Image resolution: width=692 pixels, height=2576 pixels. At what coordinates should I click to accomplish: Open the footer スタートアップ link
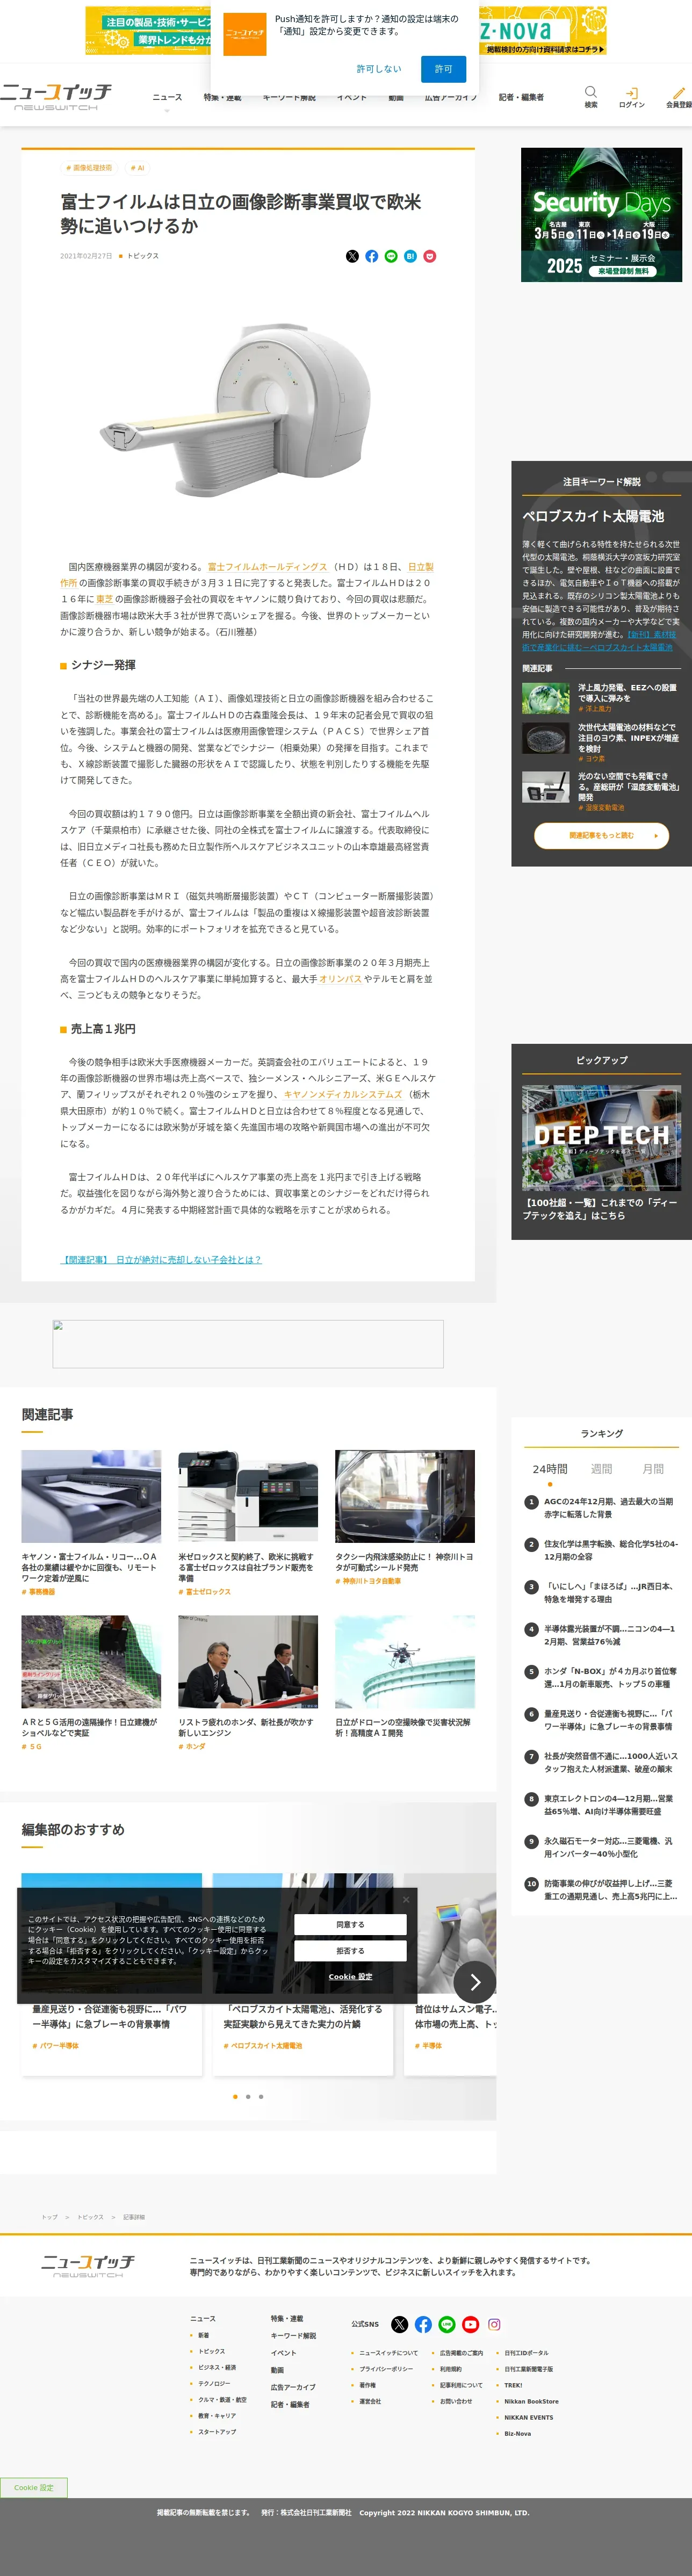tap(217, 2431)
